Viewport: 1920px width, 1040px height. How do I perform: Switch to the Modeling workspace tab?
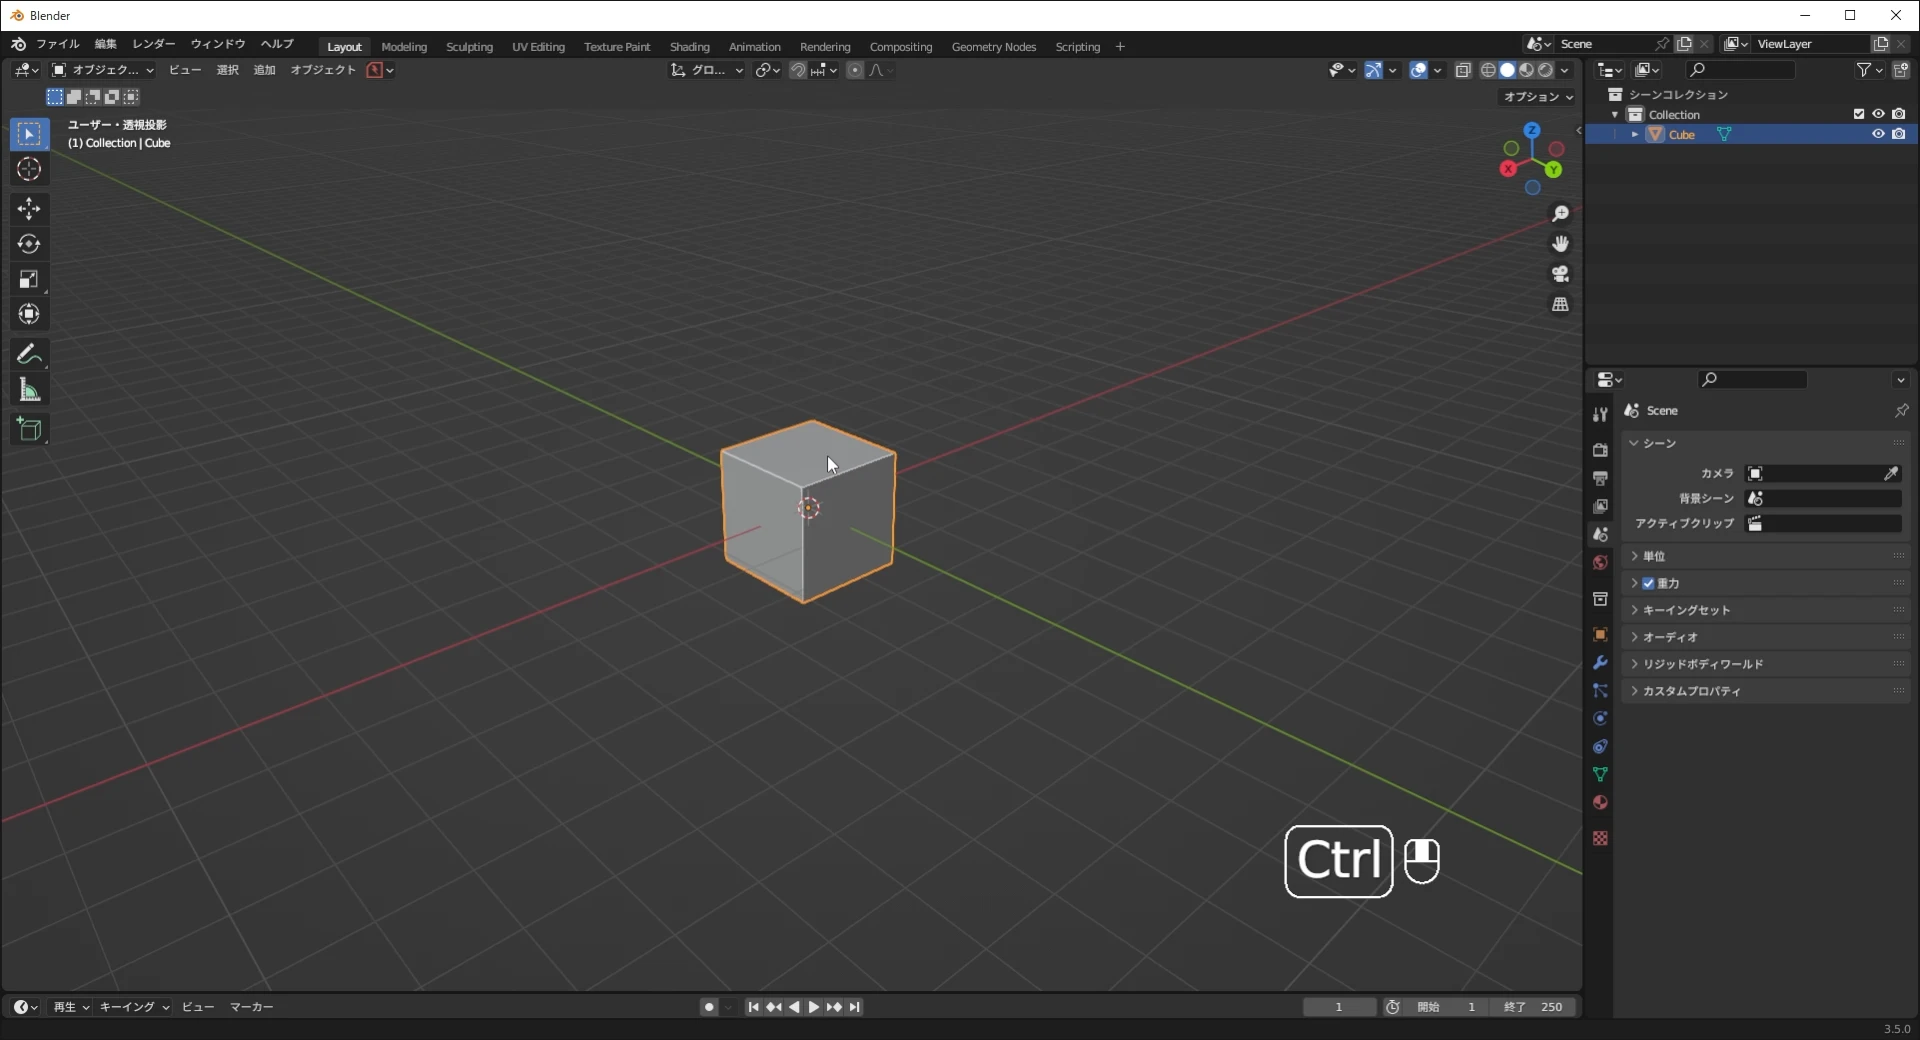[x=404, y=47]
